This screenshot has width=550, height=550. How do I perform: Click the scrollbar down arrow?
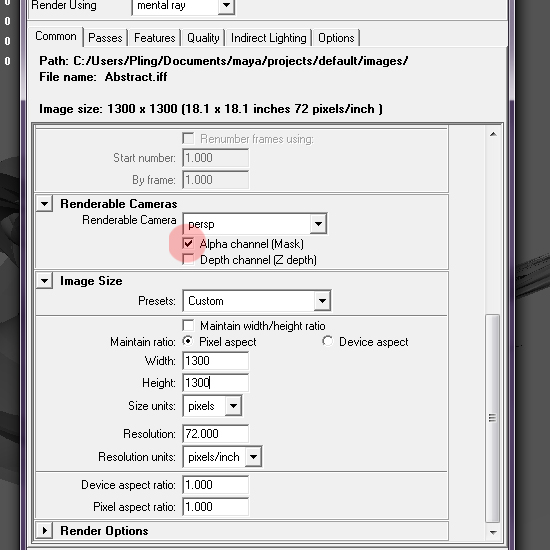[x=493, y=532]
